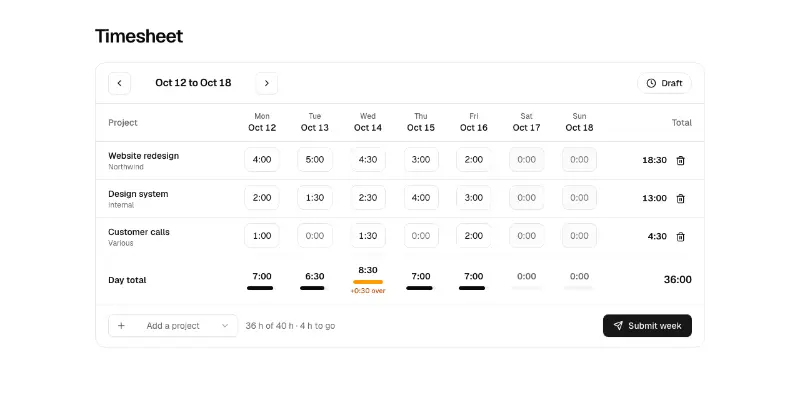The width and height of the screenshot is (800, 400).
Task: Edit Website redesign Wednesday hours 4:30
Action: click(x=368, y=160)
